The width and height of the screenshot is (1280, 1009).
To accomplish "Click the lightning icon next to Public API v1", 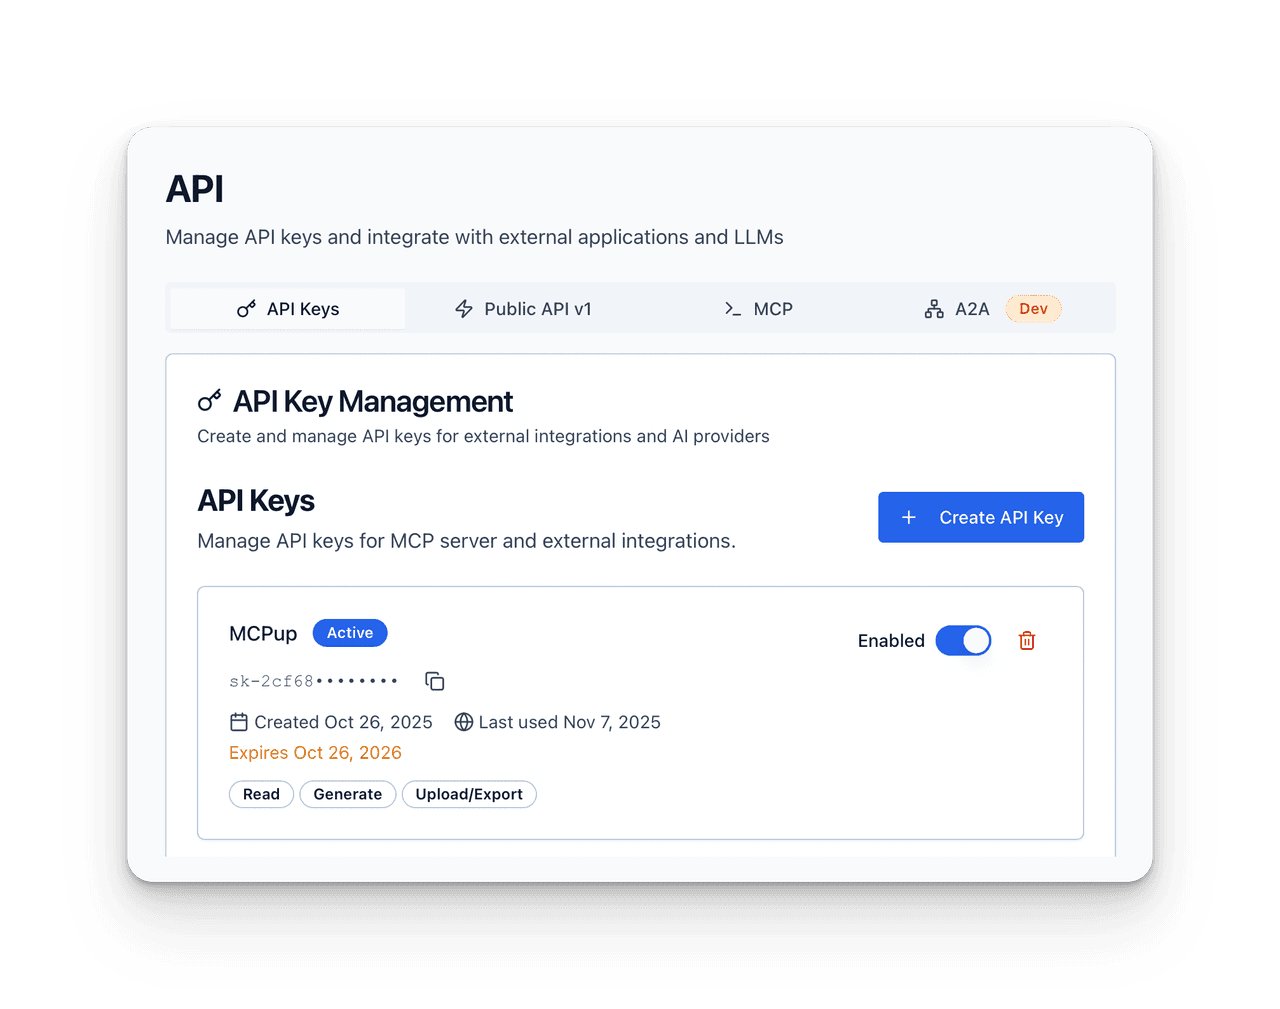I will (x=464, y=309).
